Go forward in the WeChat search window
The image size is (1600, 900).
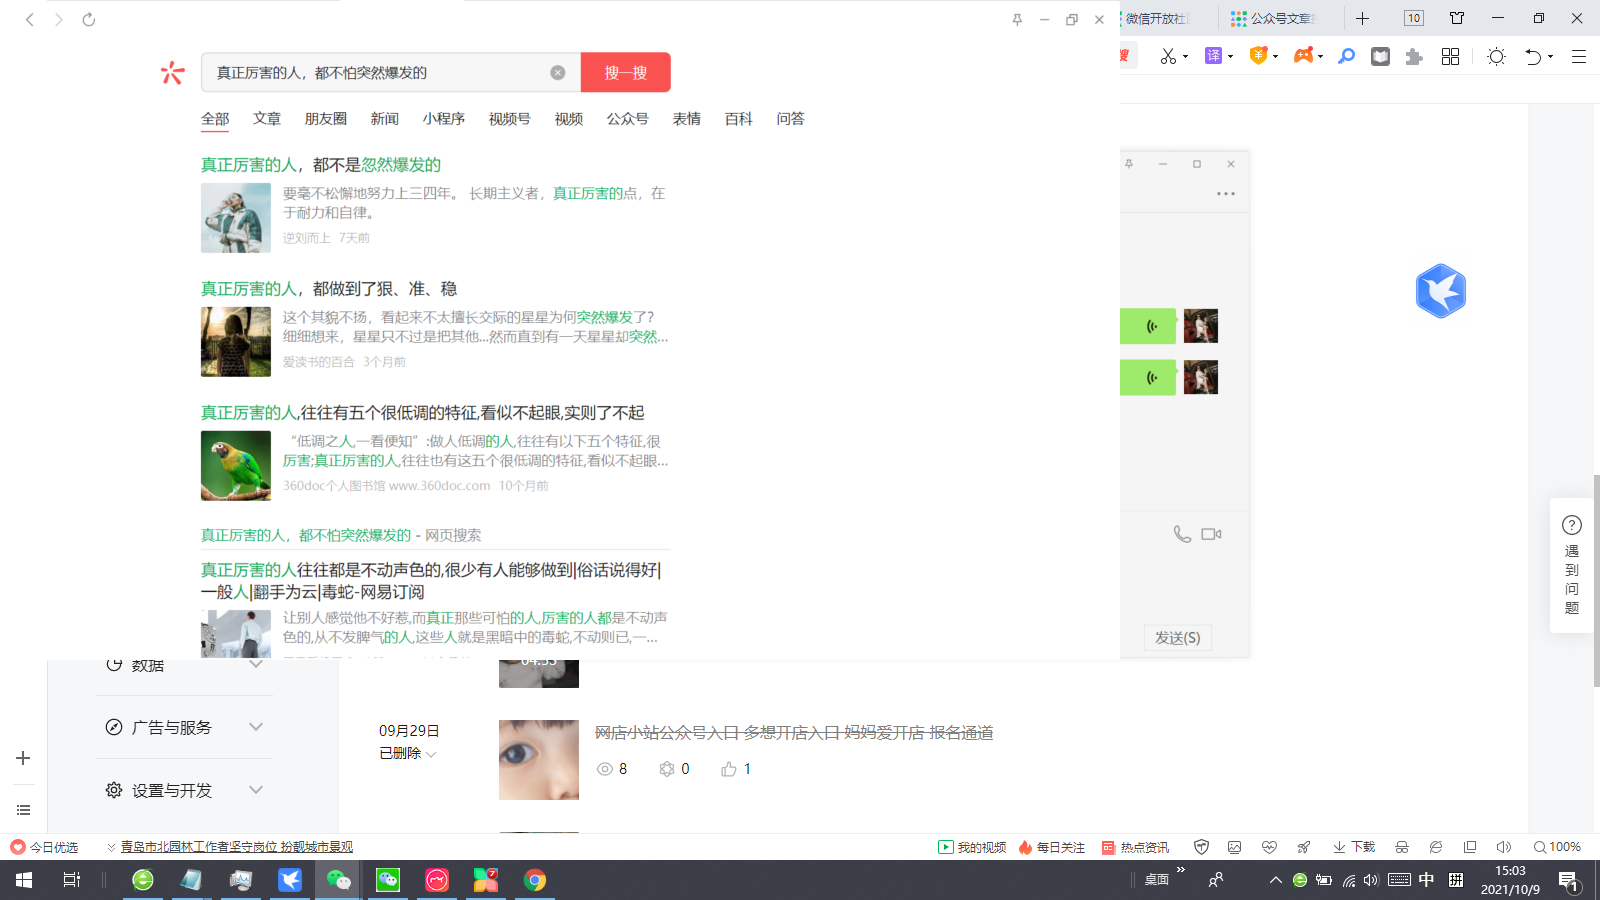(59, 19)
